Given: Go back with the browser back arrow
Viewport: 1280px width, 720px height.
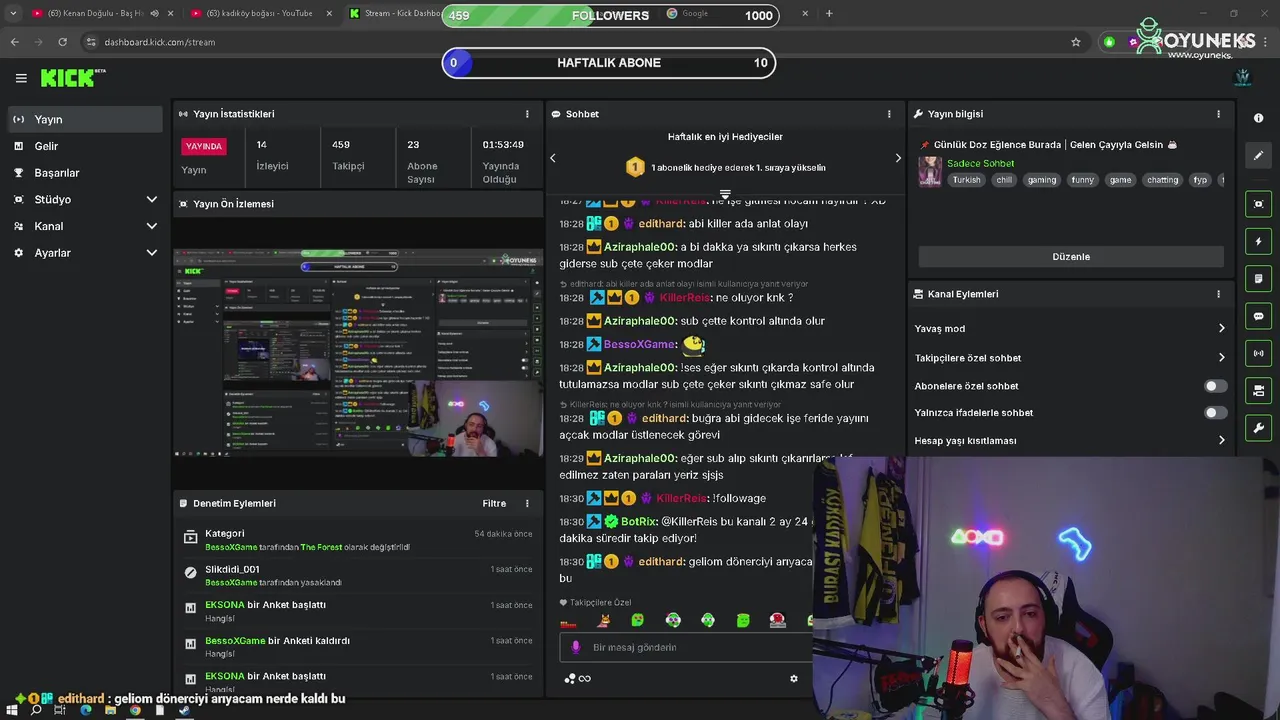Looking at the screenshot, I should click(x=14, y=42).
